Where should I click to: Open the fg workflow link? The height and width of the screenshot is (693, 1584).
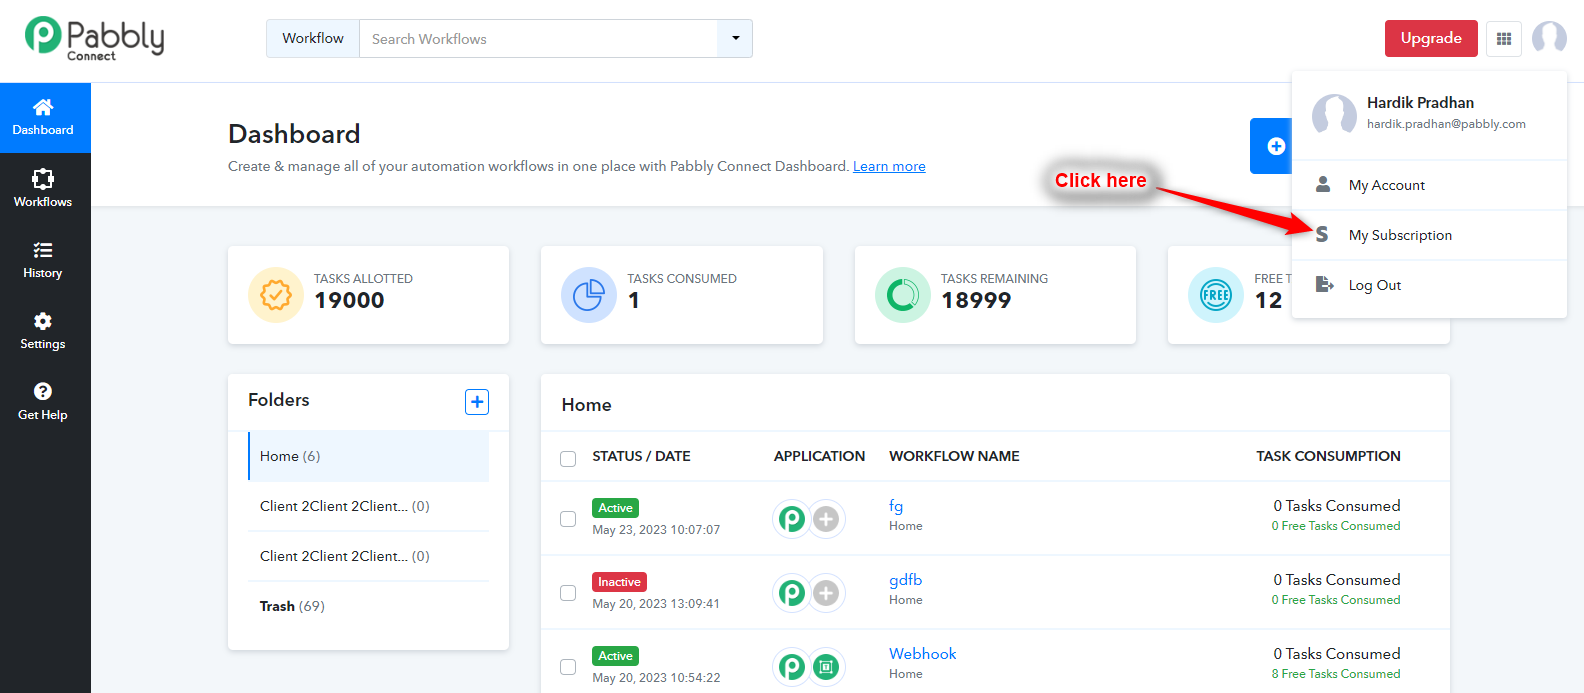[x=896, y=506]
